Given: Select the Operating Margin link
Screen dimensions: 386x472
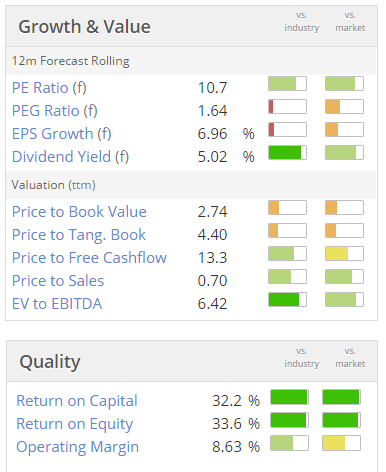Looking at the screenshot, I should coord(77,447).
